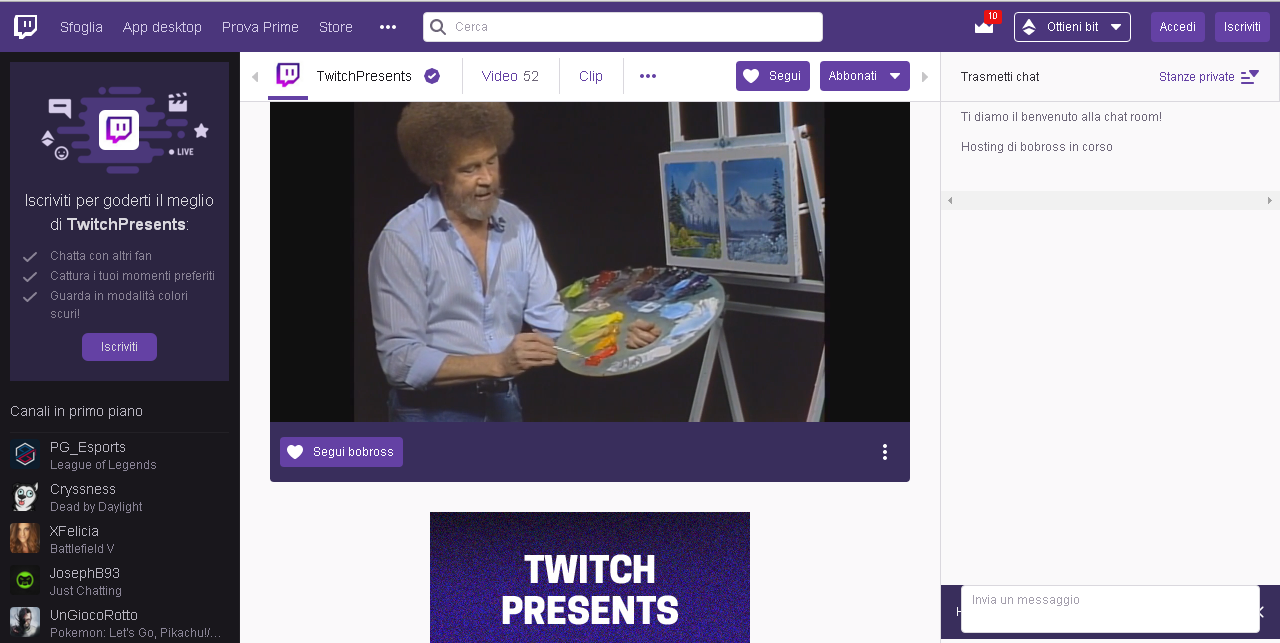The width and height of the screenshot is (1280, 643).
Task: Focus the Cerca search field
Action: tap(623, 27)
